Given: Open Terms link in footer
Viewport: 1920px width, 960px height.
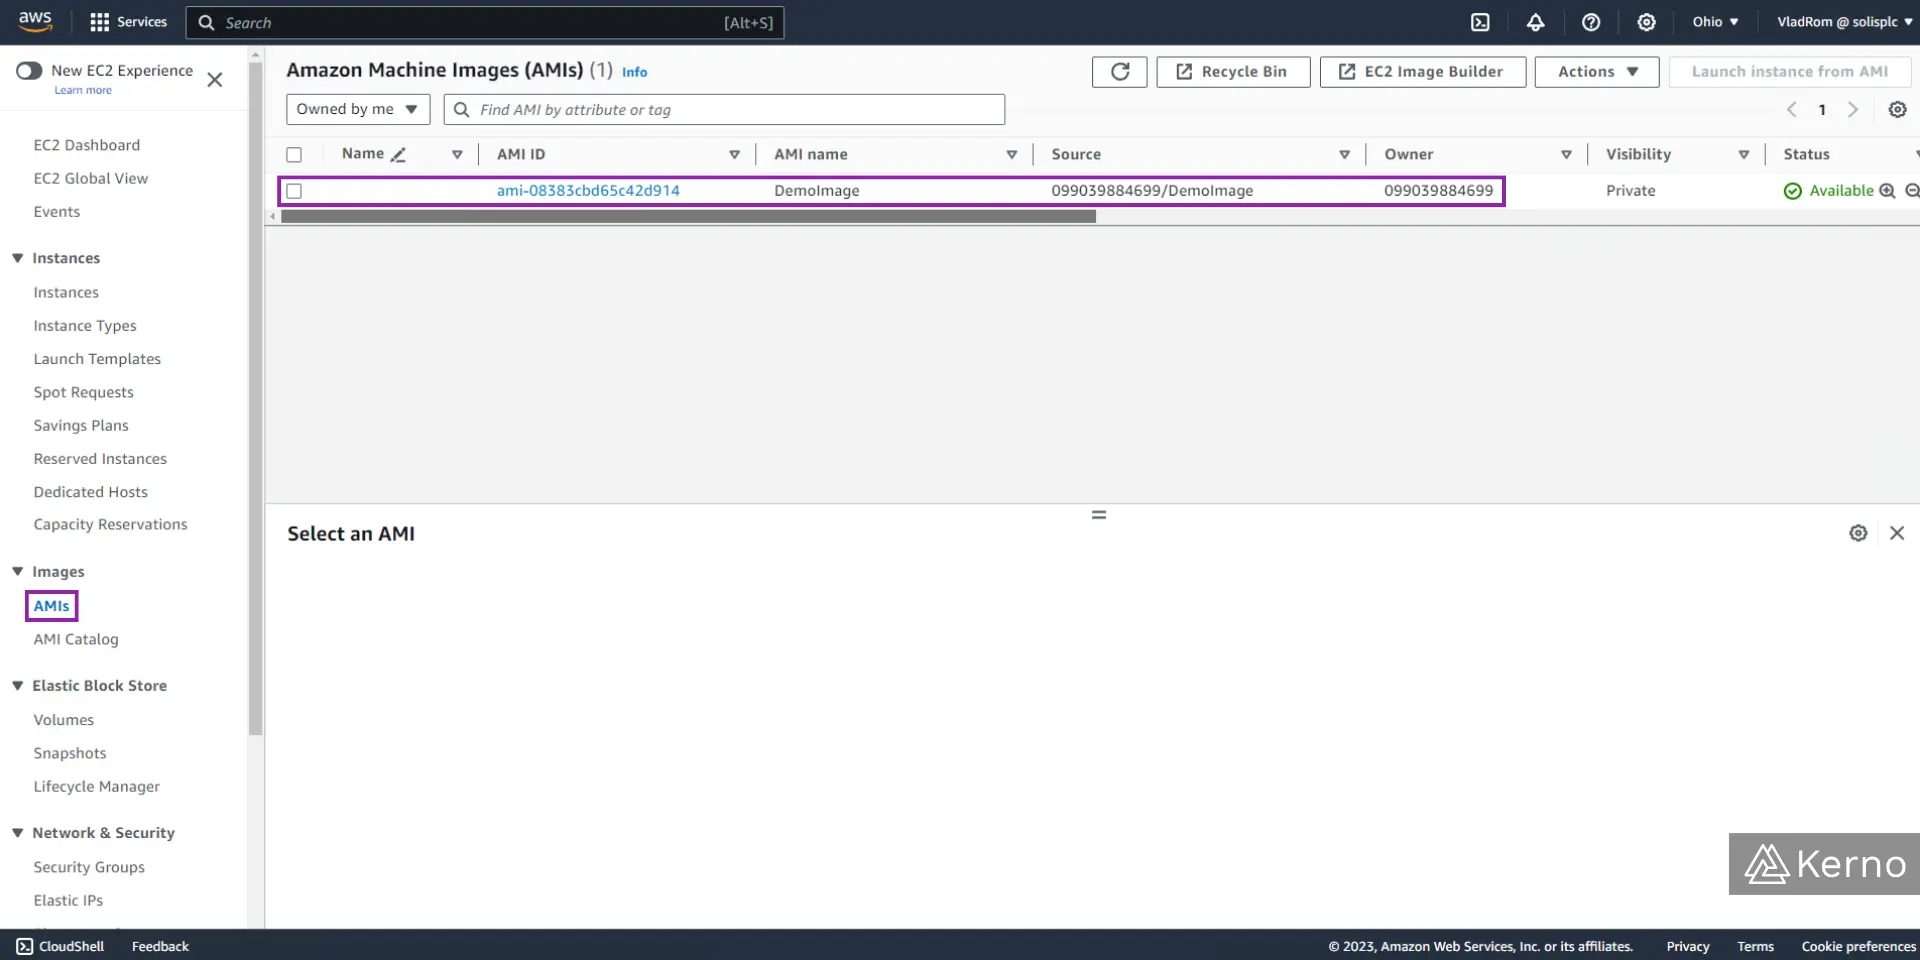Looking at the screenshot, I should click(x=1755, y=946).
